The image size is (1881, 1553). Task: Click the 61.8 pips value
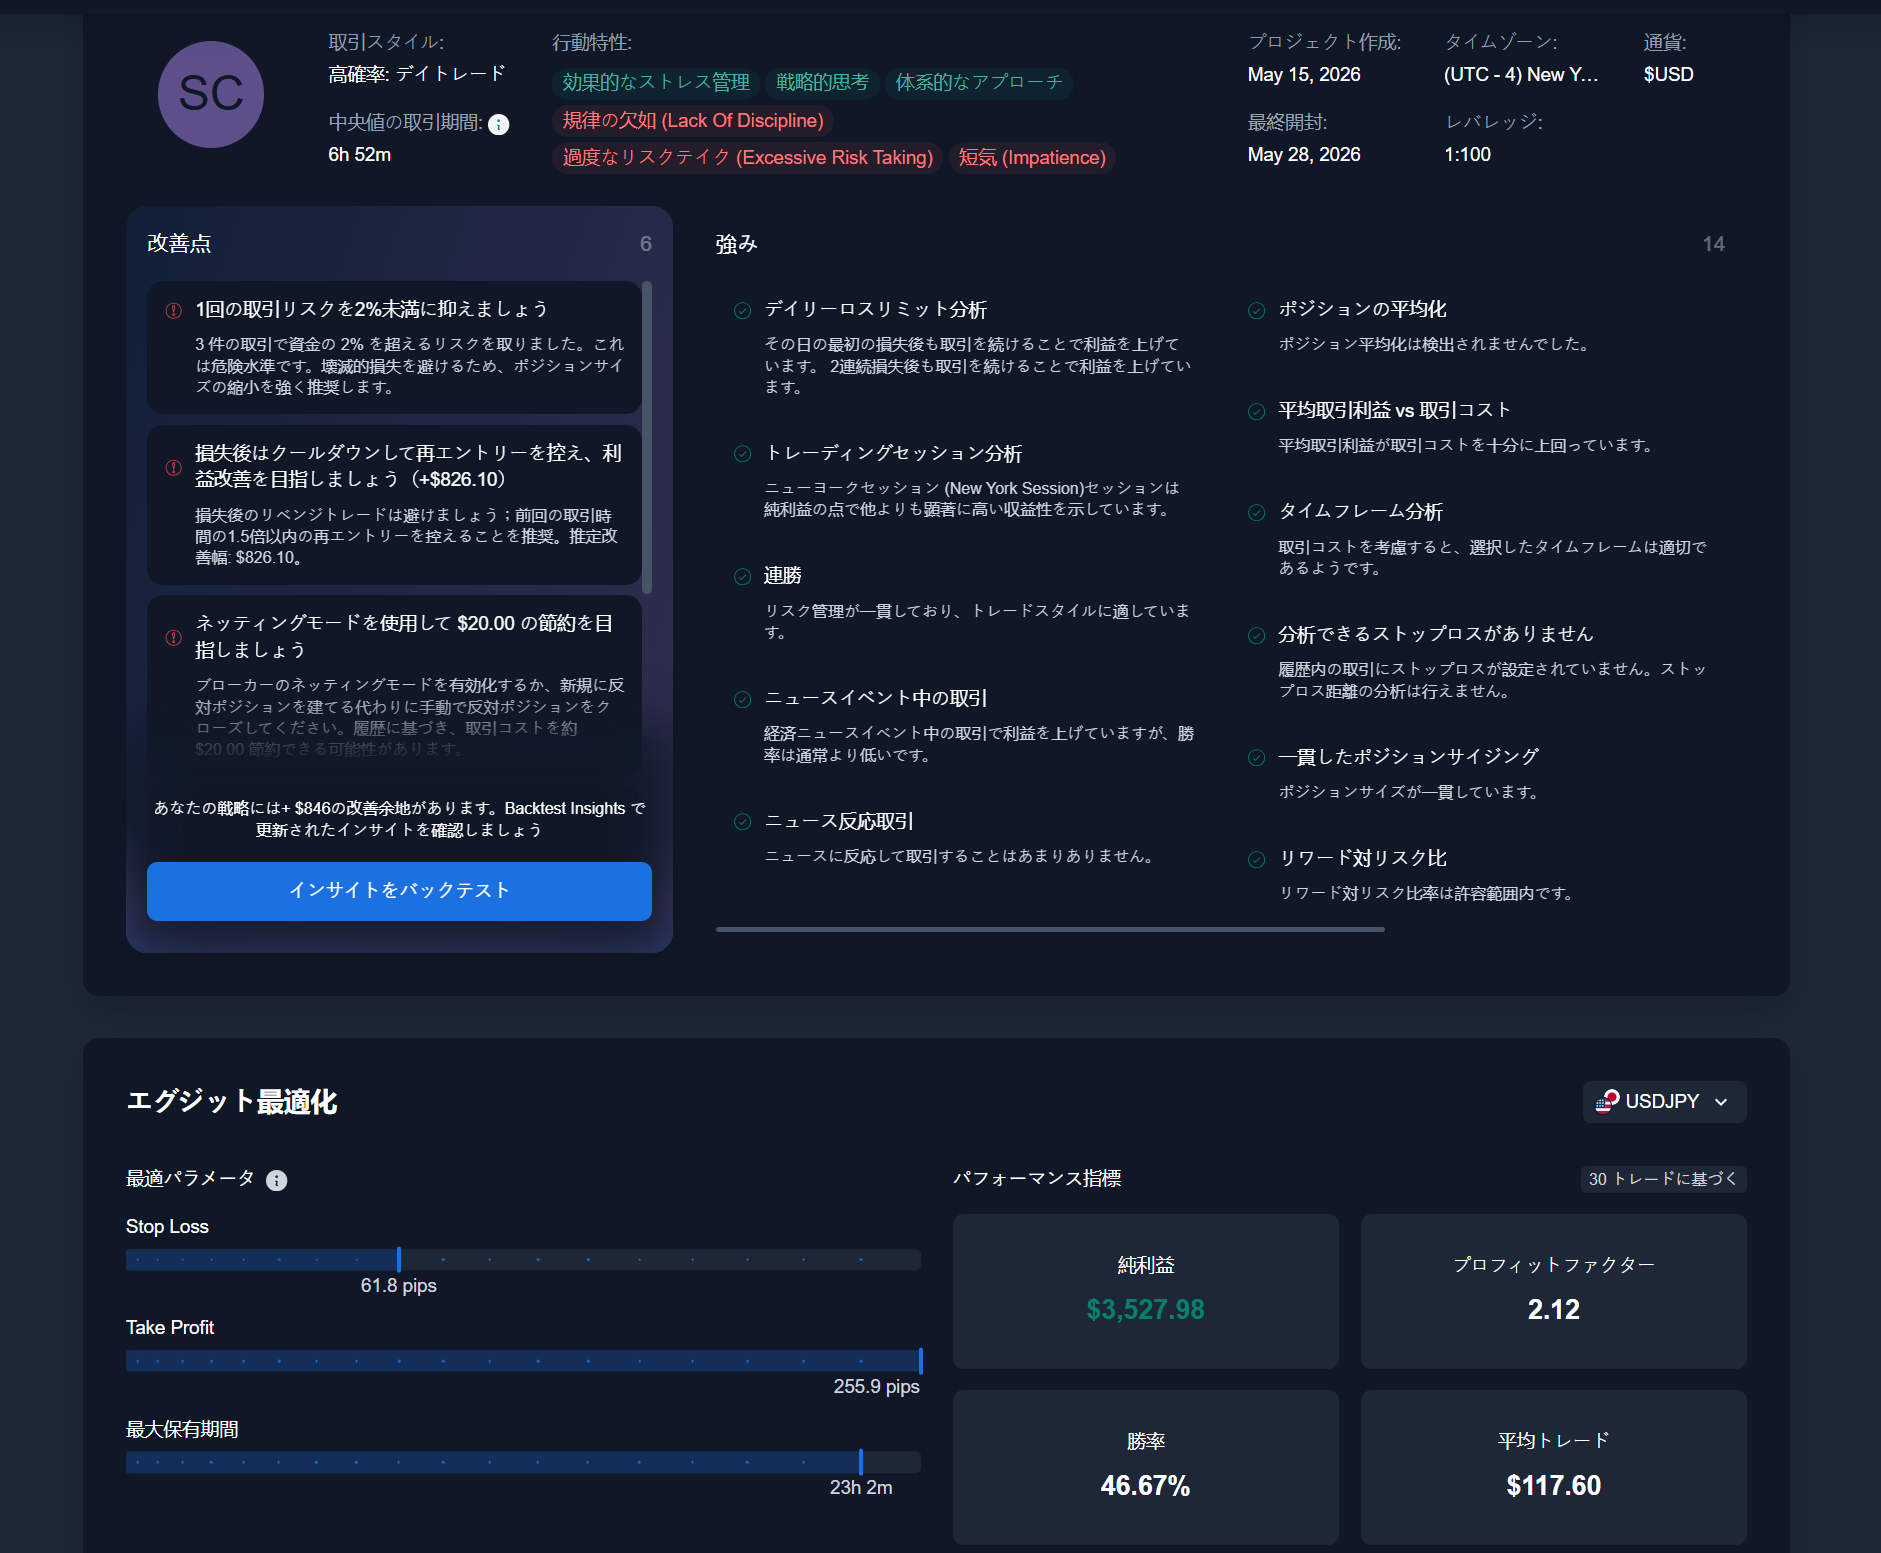(x=399, y=1286)
